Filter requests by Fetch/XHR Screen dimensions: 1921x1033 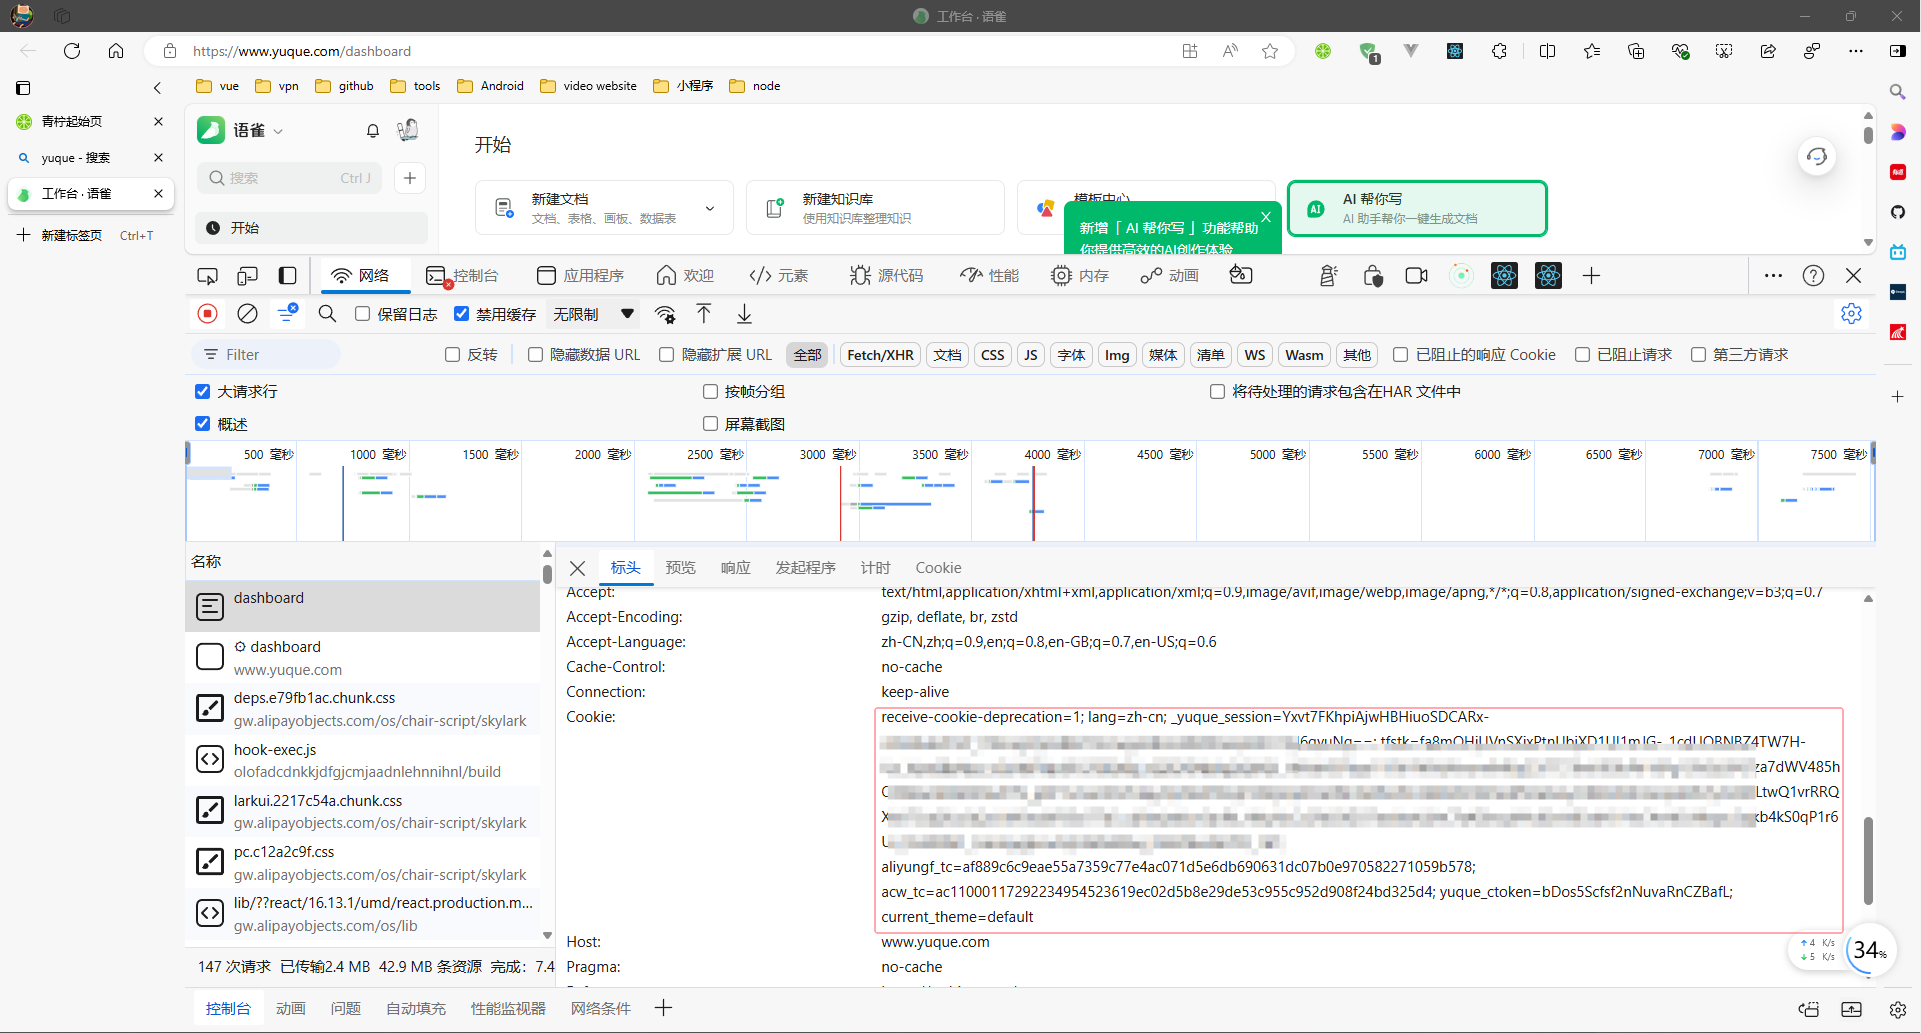click(880, 355)
